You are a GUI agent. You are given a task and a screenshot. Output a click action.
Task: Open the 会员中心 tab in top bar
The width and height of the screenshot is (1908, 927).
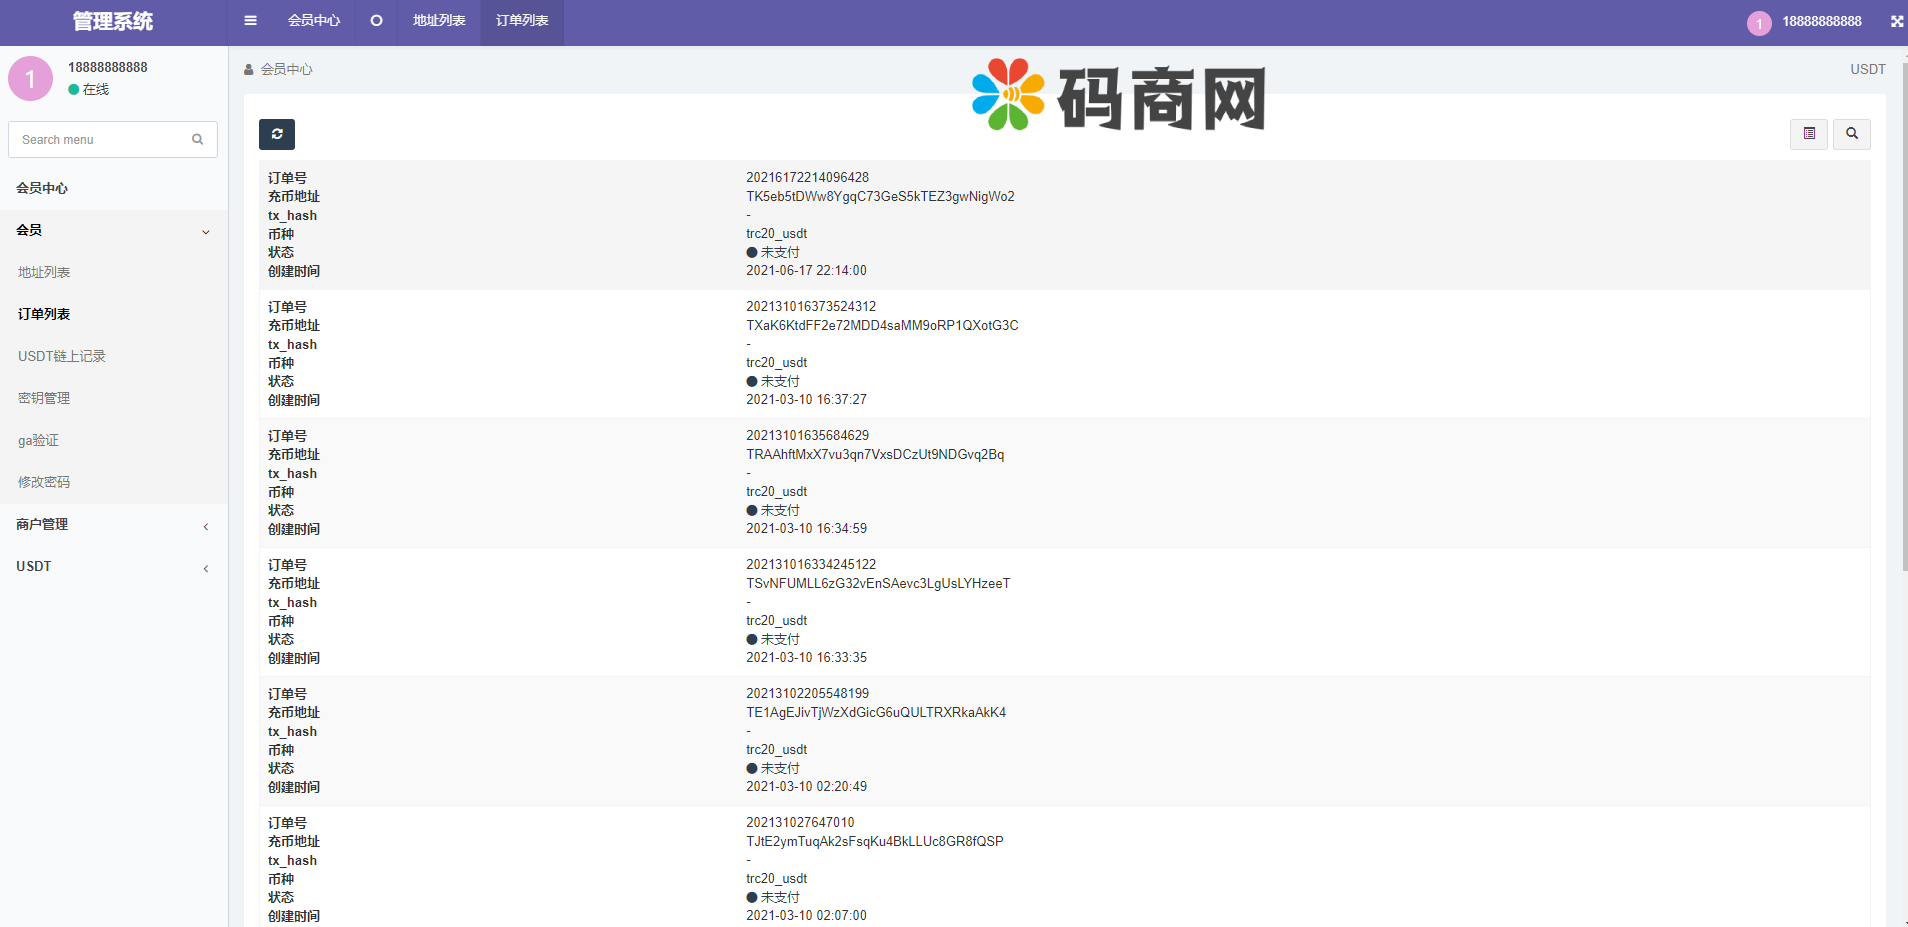[x=314, y=21]
